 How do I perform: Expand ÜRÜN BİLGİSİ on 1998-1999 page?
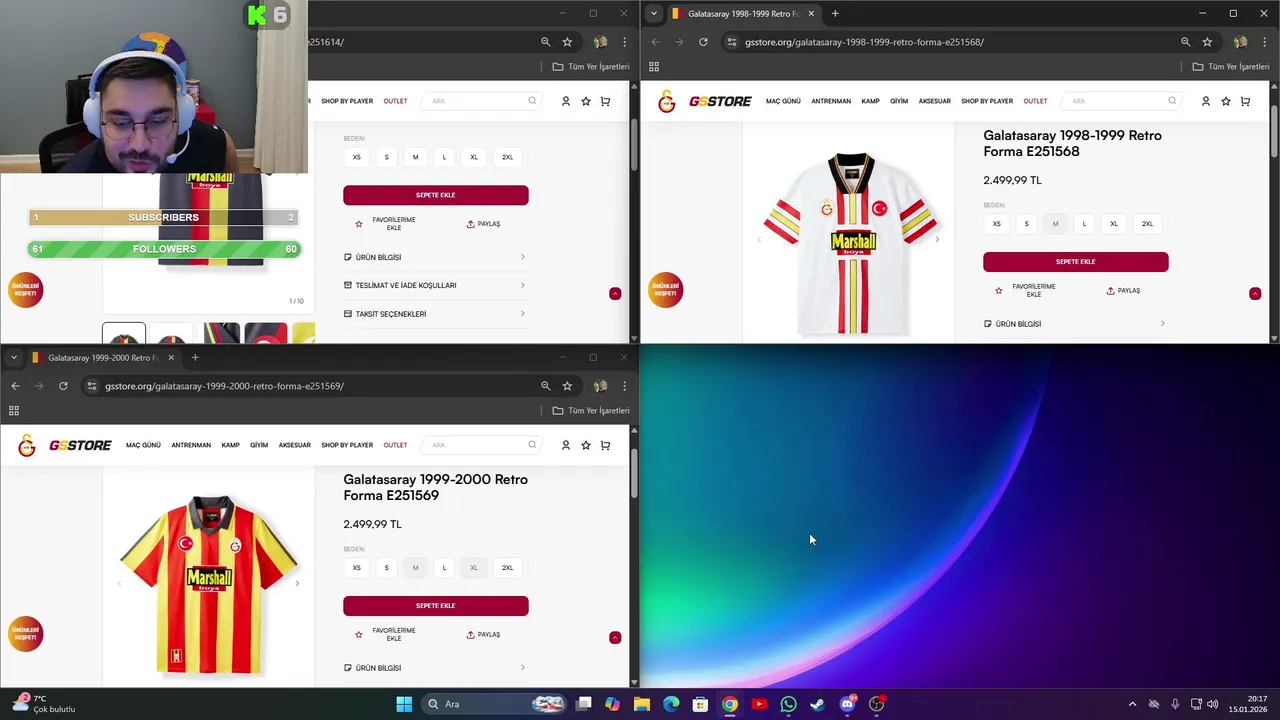click(1075, 324)
